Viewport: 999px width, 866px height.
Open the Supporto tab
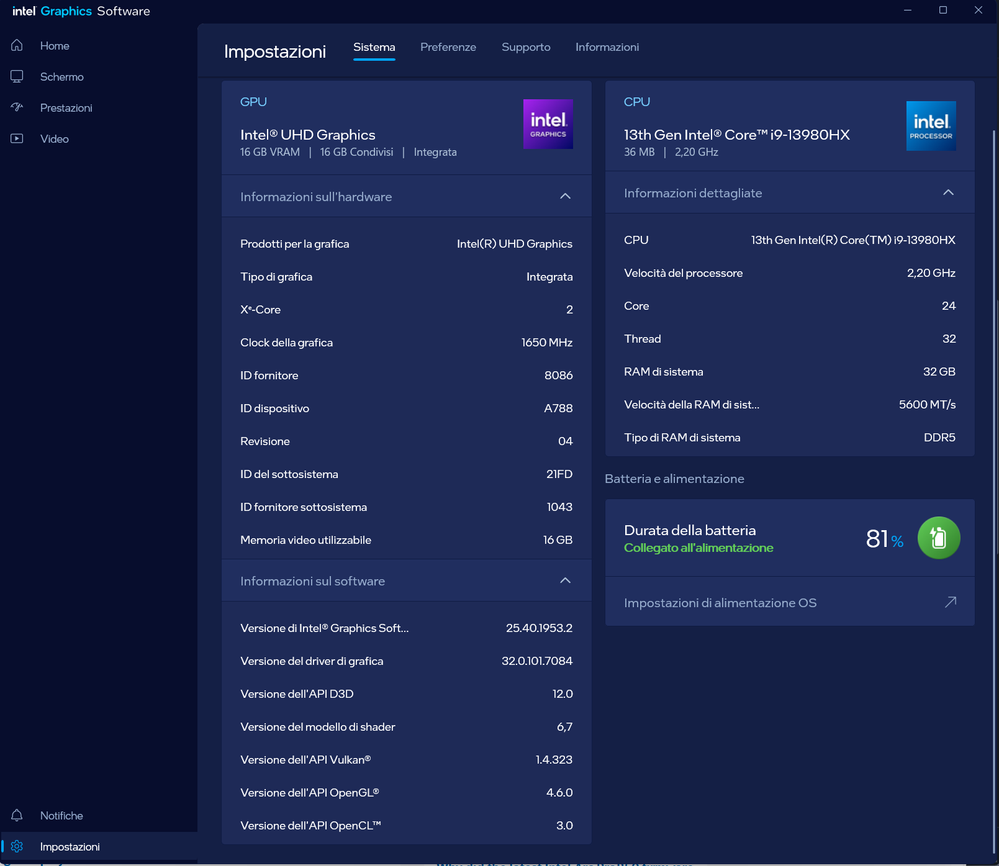pos(526,47)
